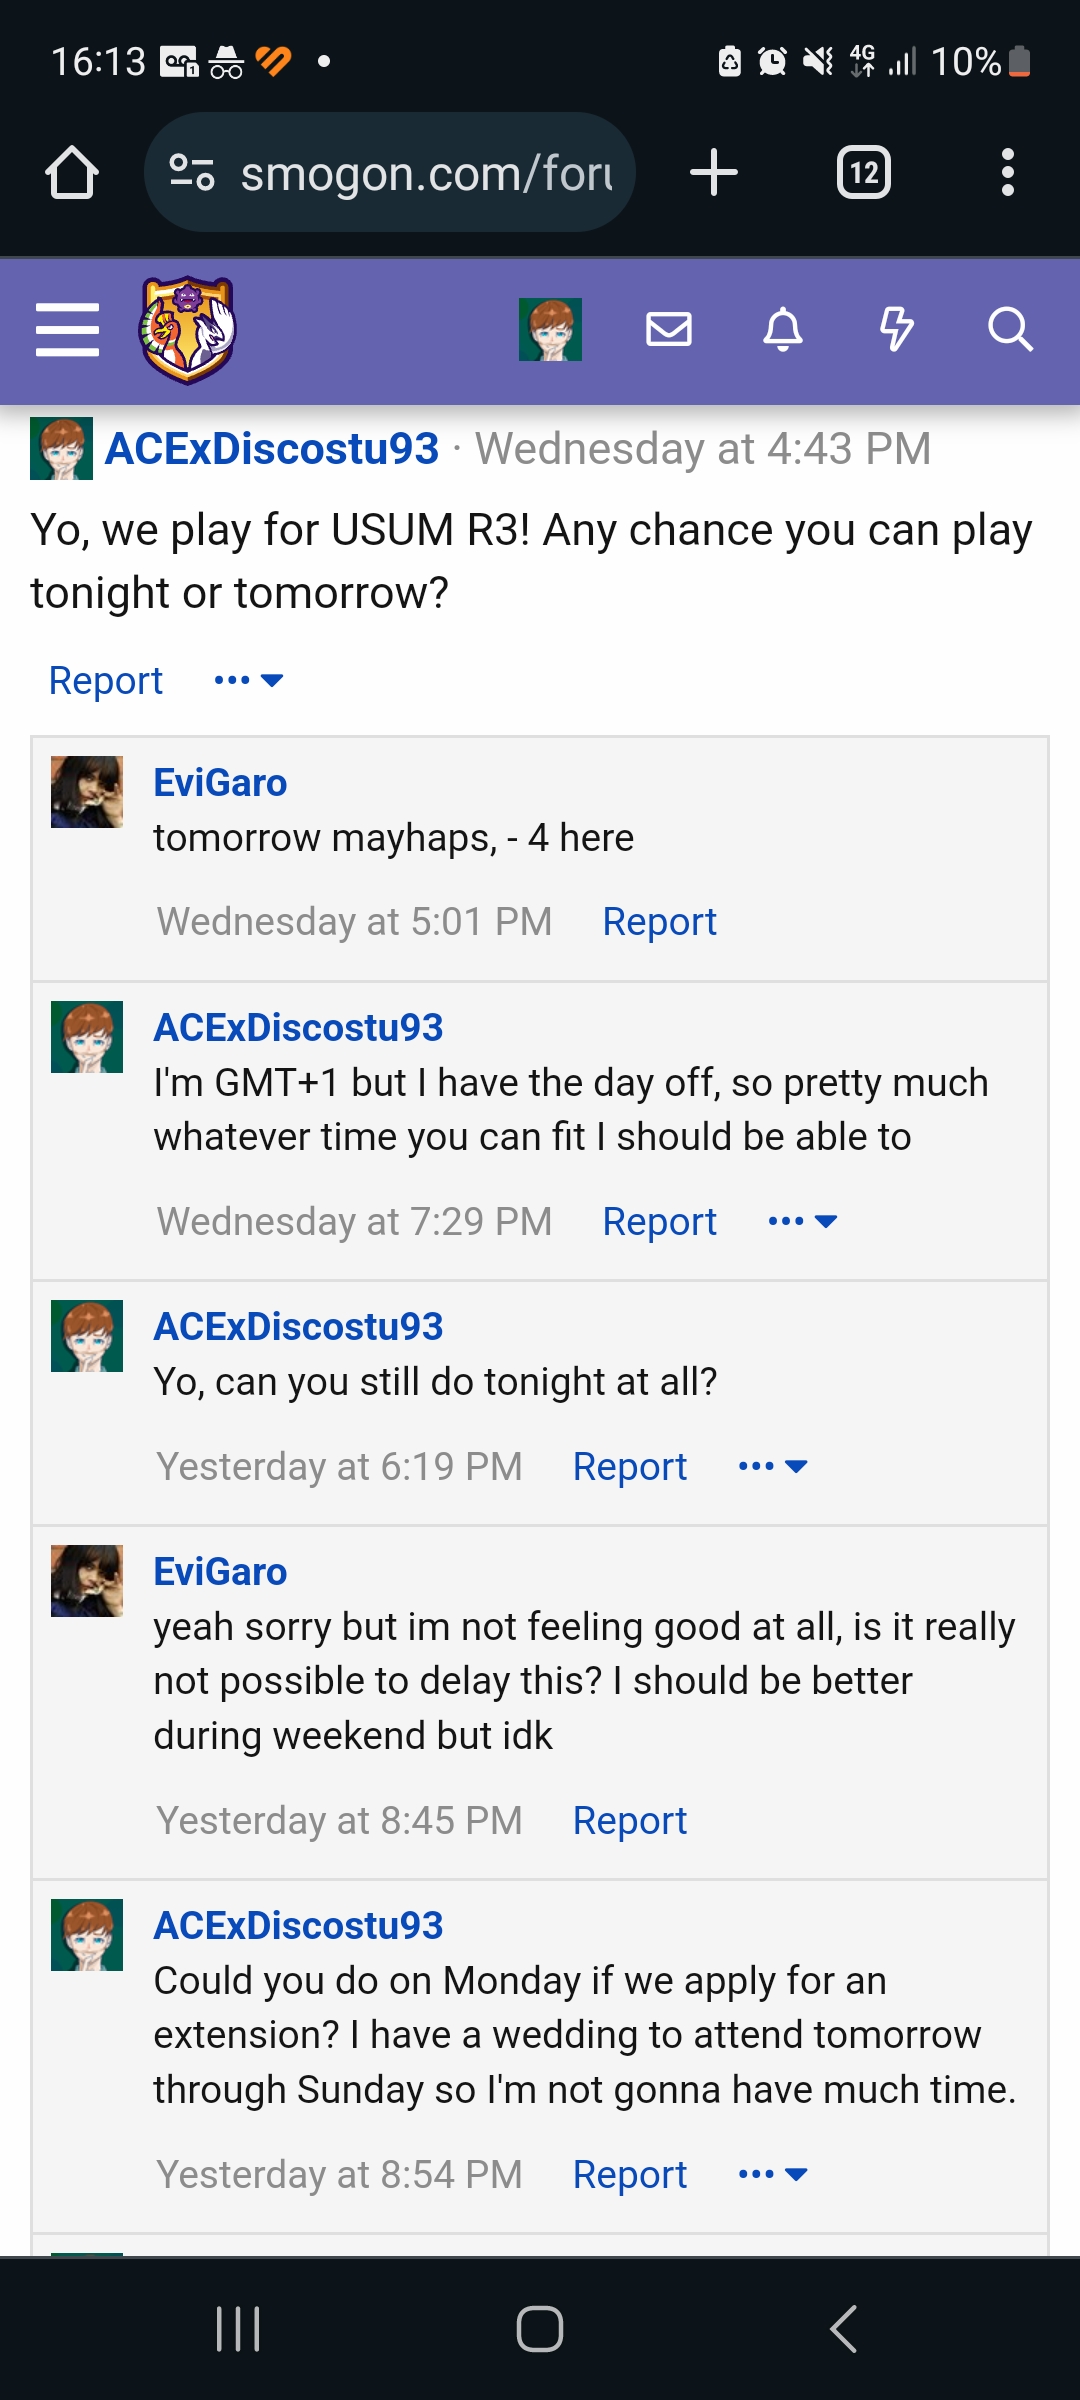The image size is (1080, 2400).
Task: Open the bell alerts notifications
Action: [782, 329]
